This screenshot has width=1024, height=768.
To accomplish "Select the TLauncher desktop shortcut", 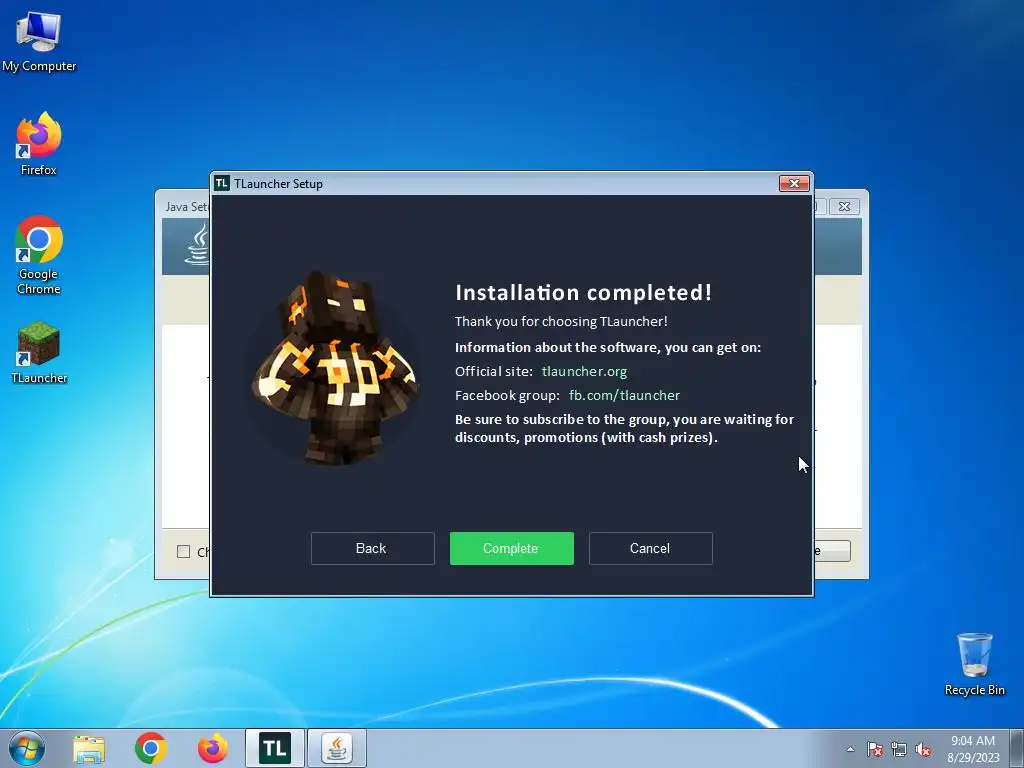I will [x=39, y=353].
